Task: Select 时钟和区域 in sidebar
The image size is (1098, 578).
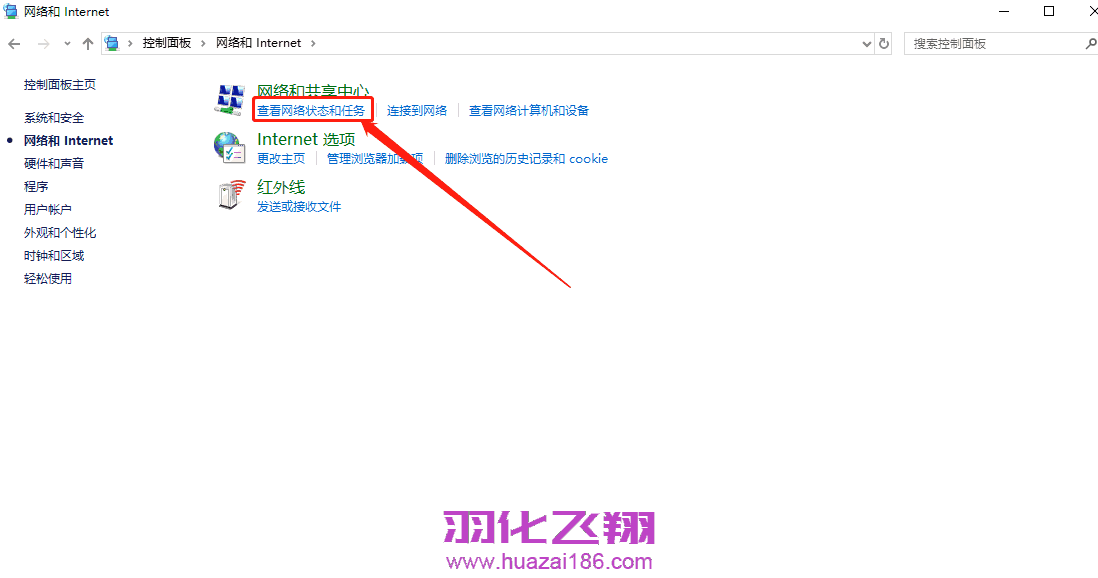Action: (x=54, y=256)
